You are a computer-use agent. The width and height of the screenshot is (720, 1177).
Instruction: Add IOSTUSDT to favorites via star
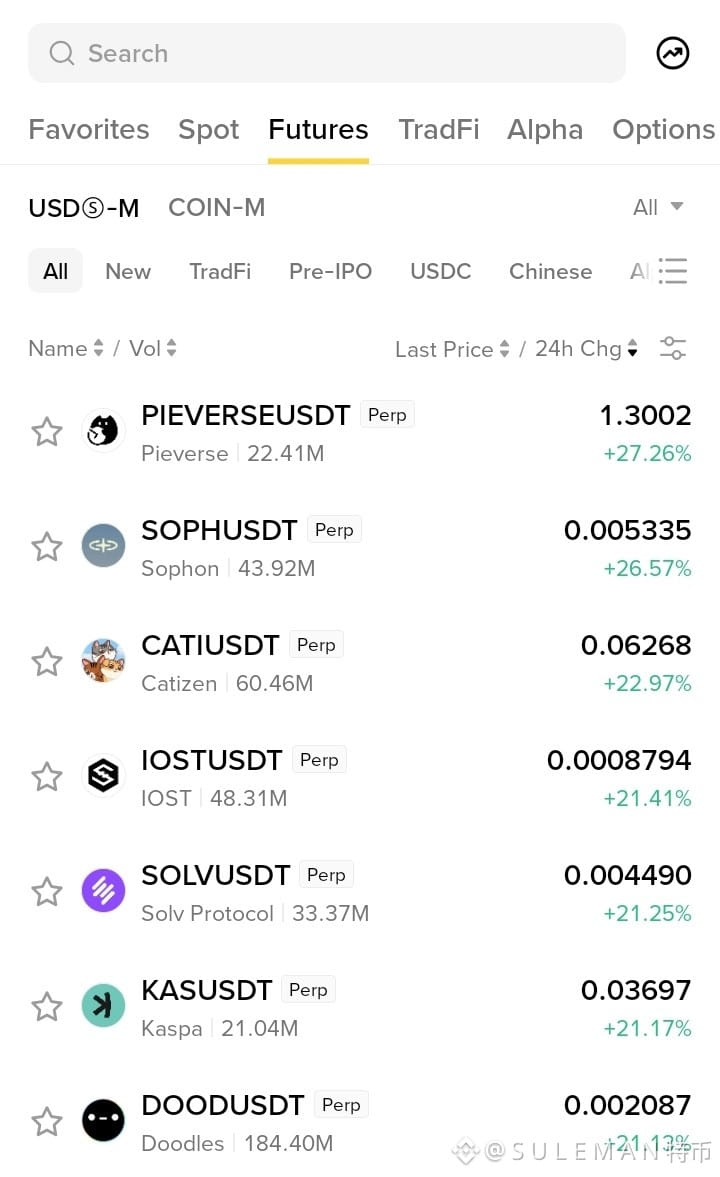click(x=47, y=776)
